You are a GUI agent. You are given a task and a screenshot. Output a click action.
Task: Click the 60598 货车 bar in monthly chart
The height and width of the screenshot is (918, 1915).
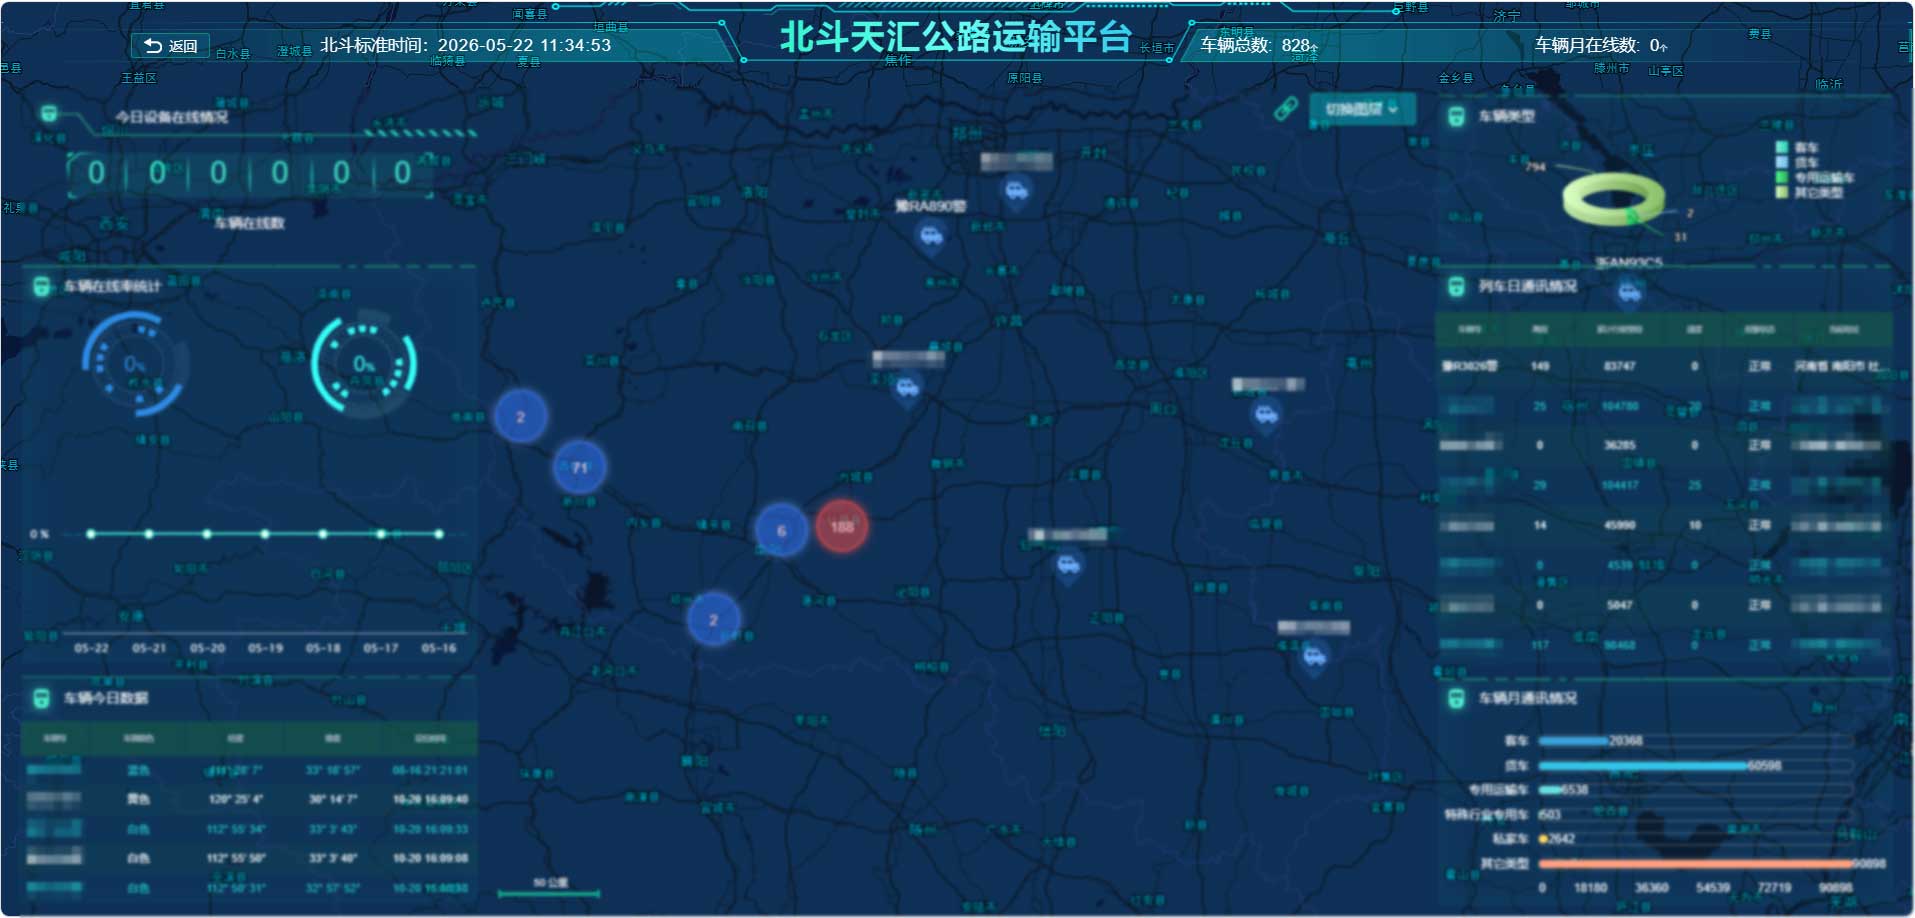(x=1644, y=766)
